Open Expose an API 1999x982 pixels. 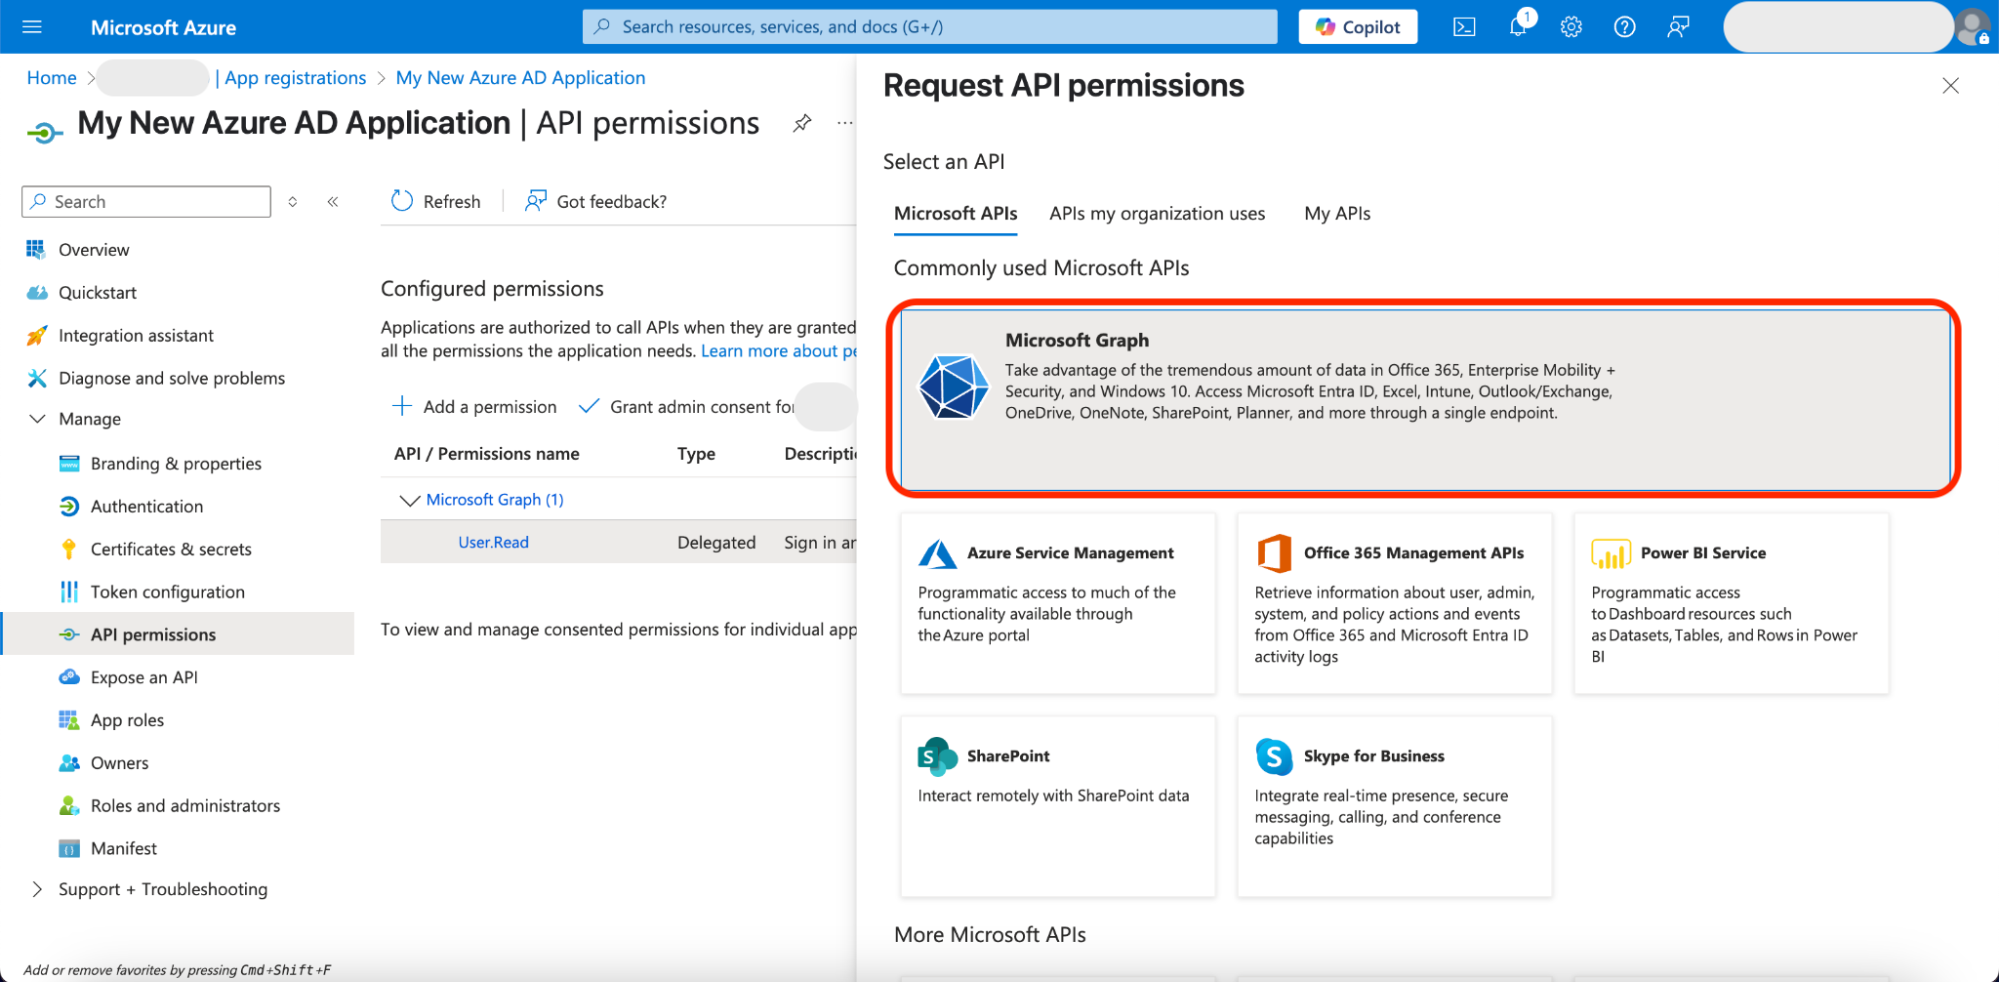click(x=144, y=678)
